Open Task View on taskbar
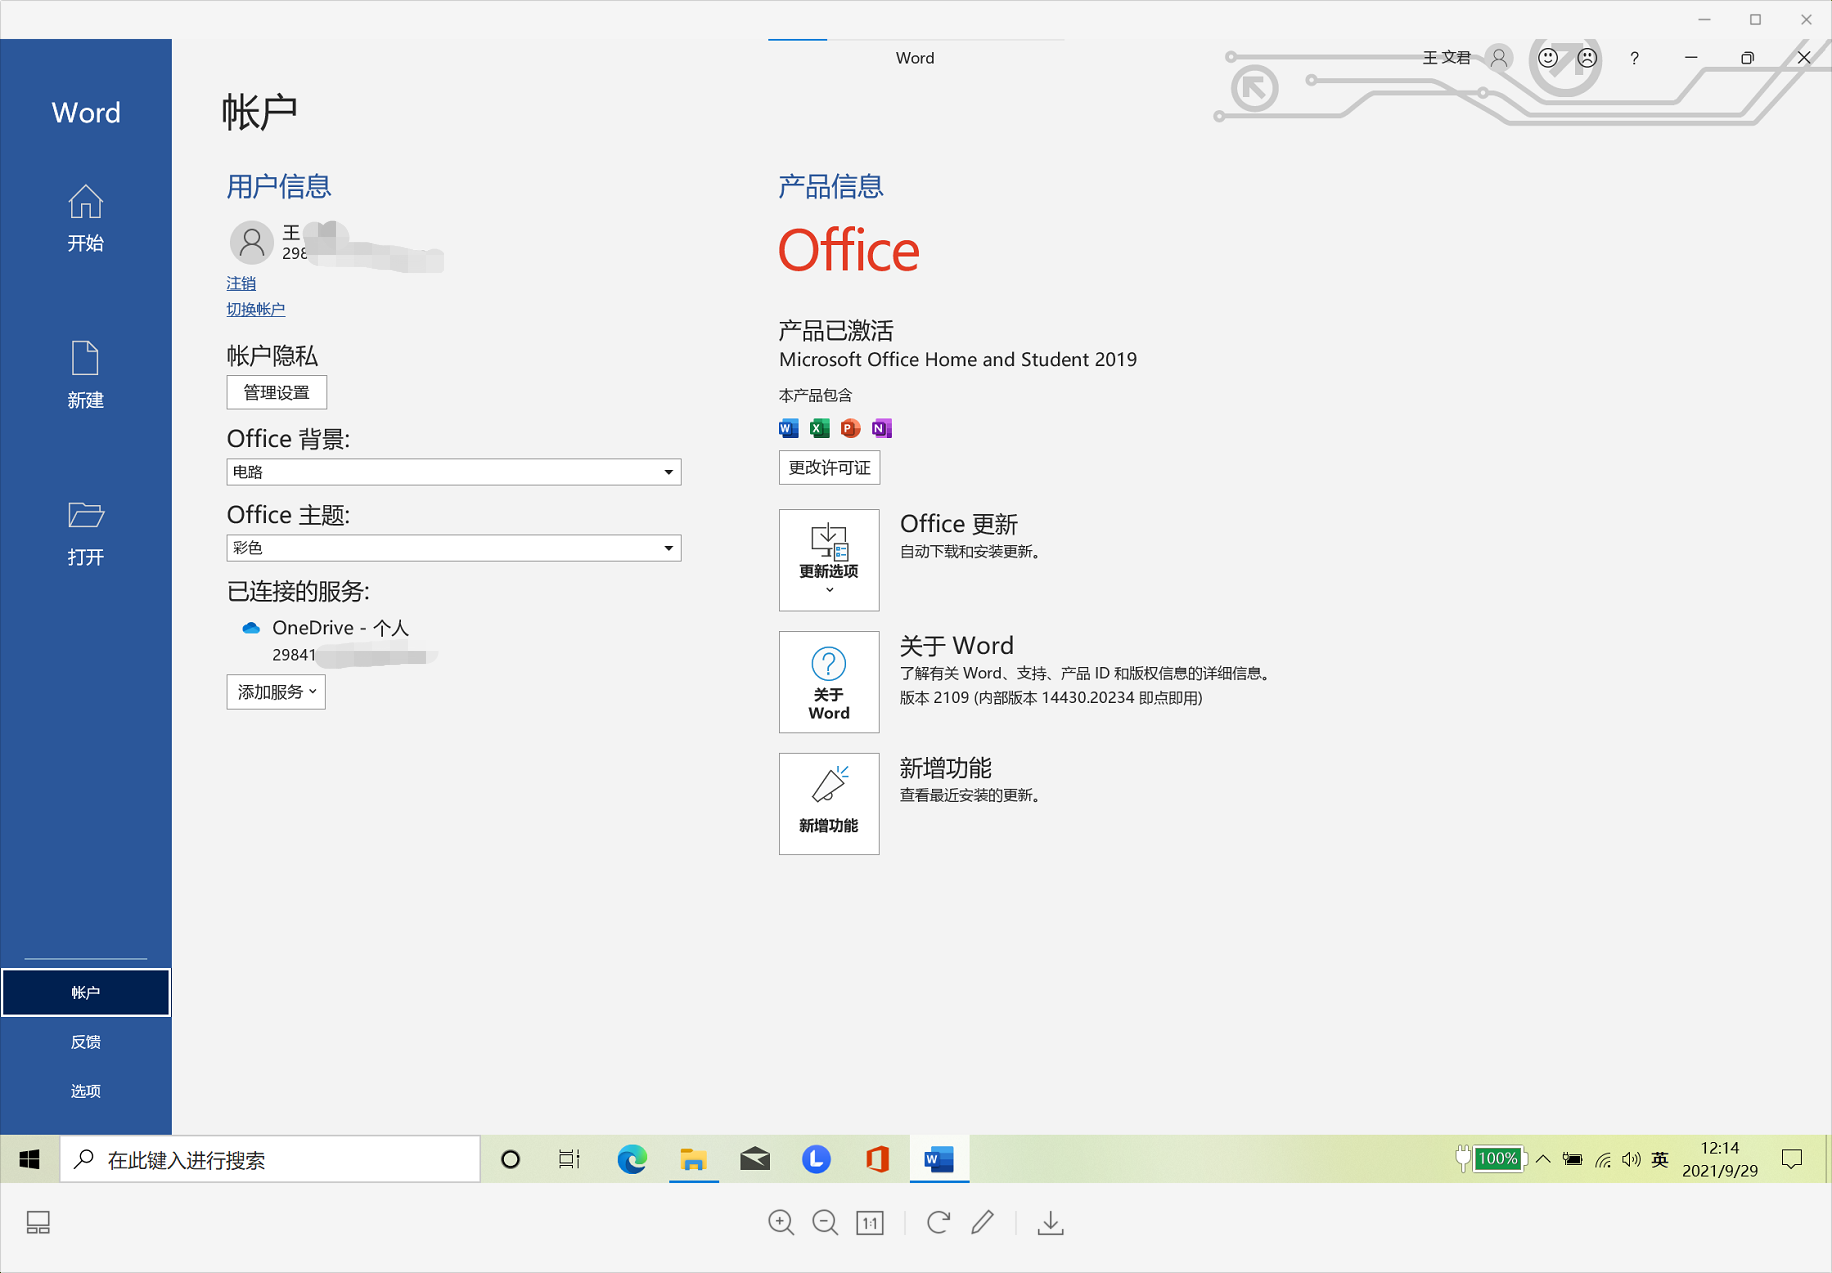Screen dimensions: 1832x1273 coord(569,1159)
